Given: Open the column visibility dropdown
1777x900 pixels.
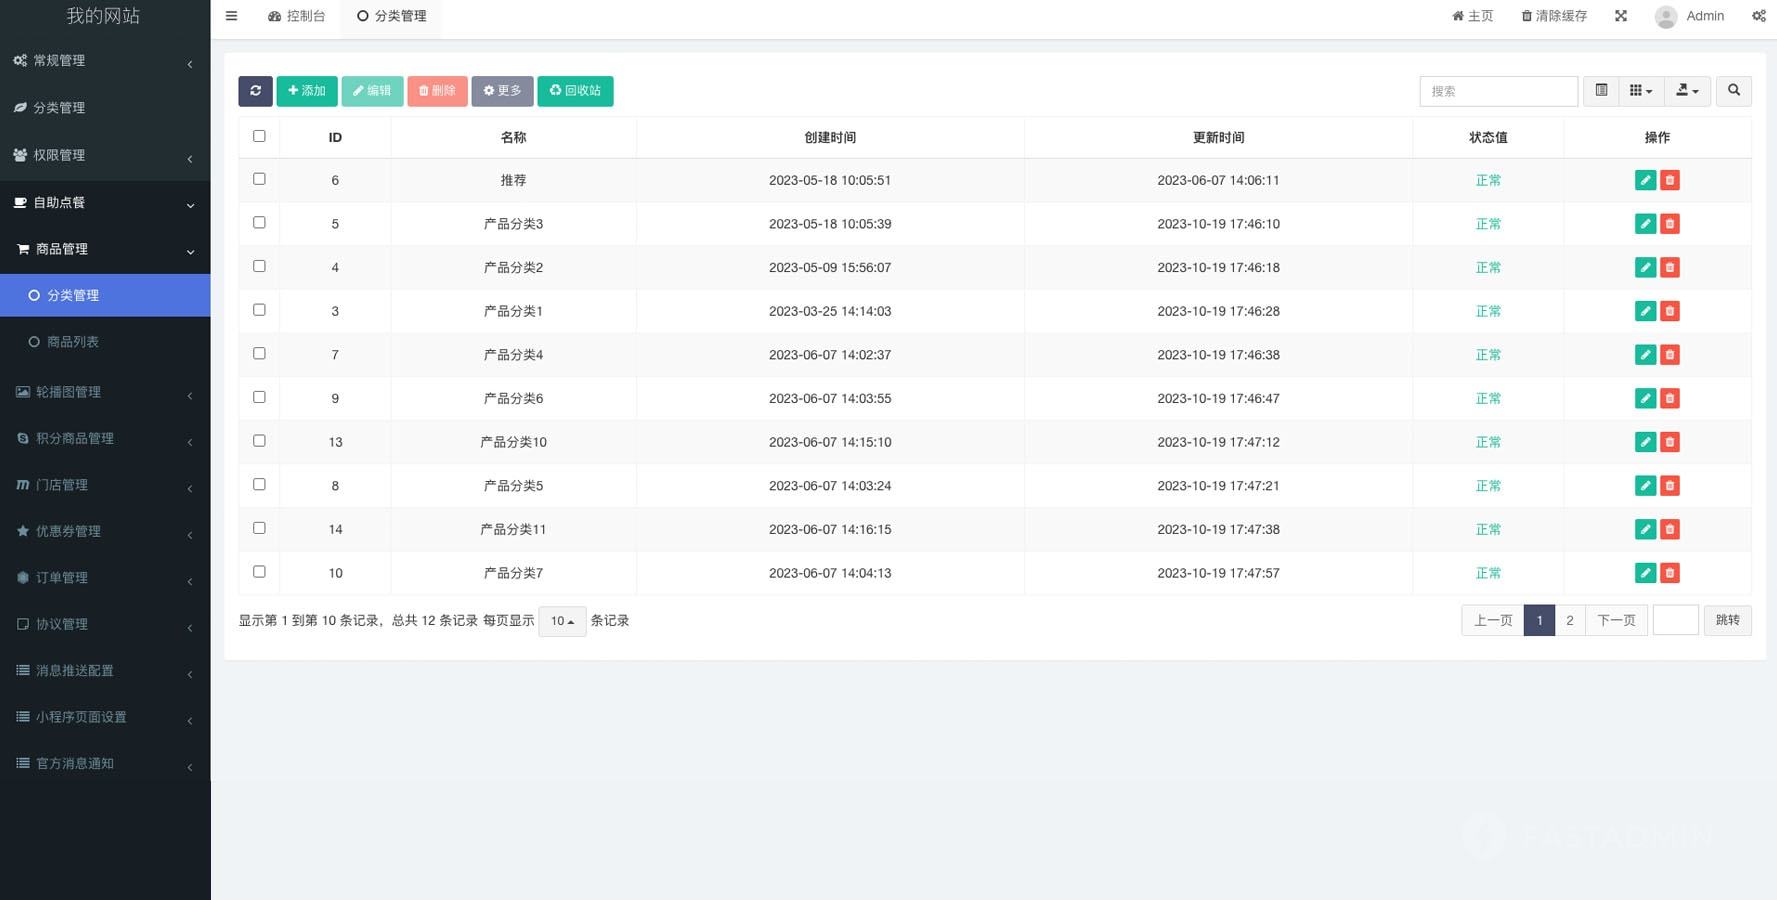Looking at the screenshot, I should pos(1640,91).
